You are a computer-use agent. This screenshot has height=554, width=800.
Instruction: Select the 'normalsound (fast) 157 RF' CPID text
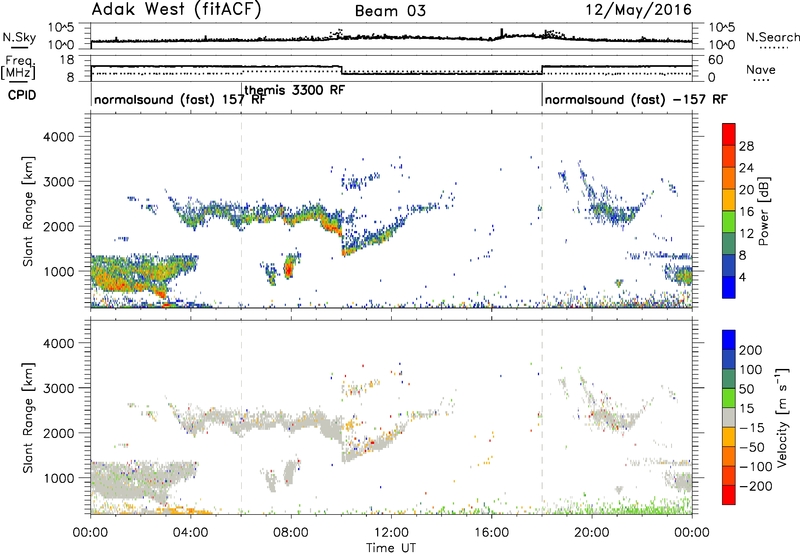180,99
